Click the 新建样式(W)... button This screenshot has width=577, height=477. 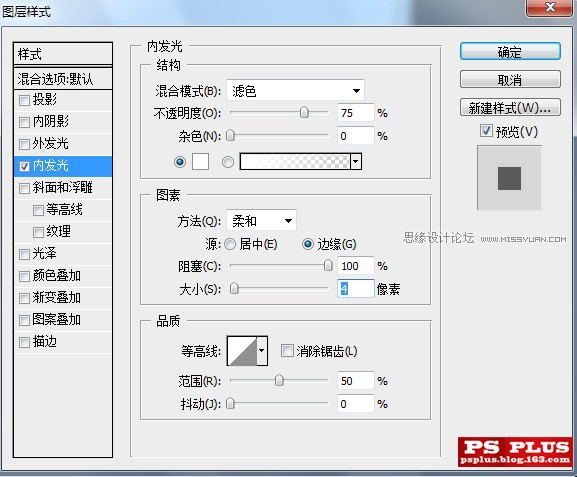510,107
